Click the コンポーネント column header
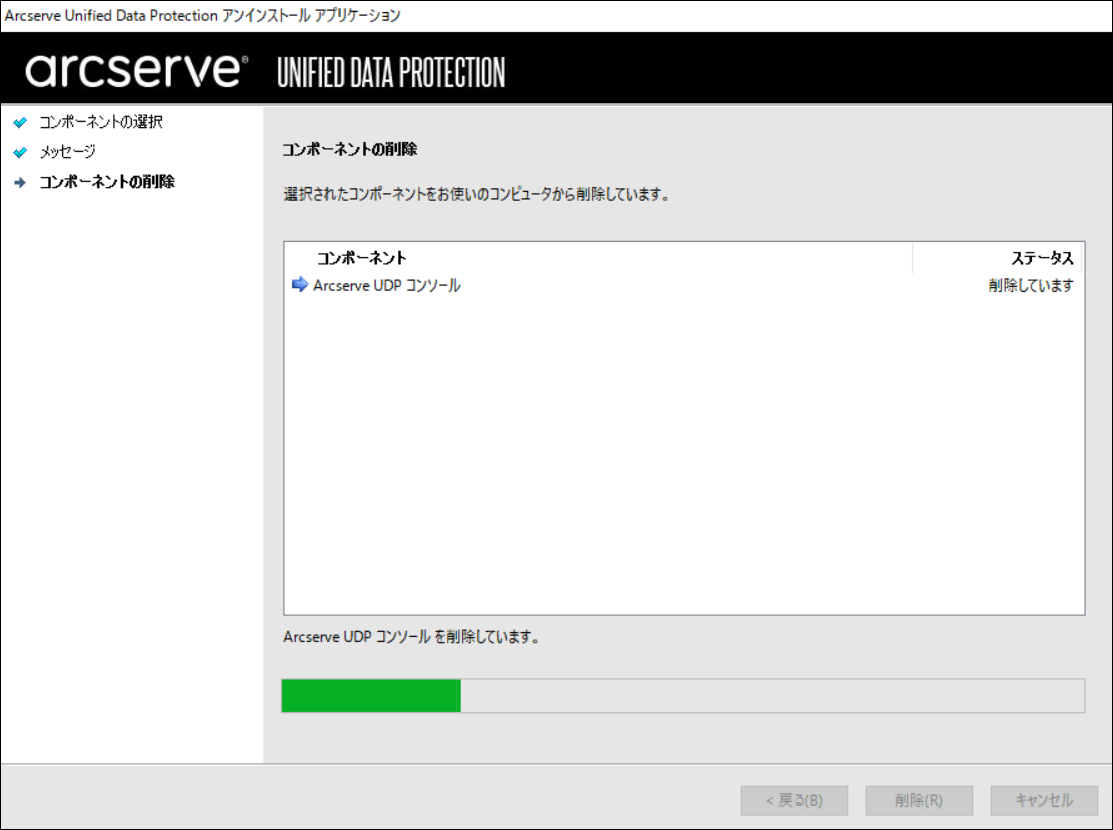The width and height of the screenshot is (1113, 830). point(598,258)
